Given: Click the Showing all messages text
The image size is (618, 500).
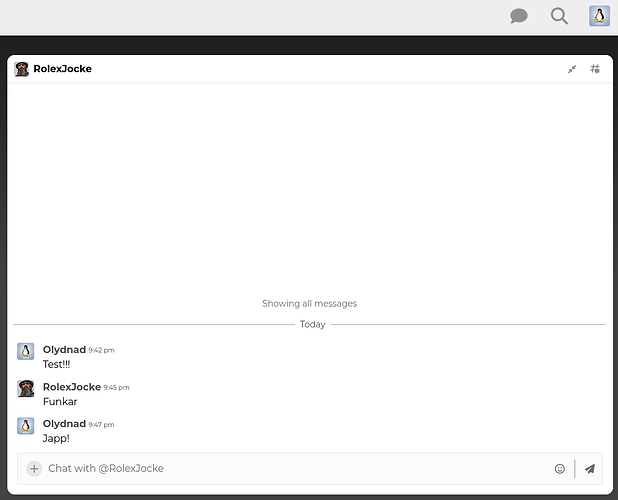Looking at the screenshot, I should tap(309, 303).
